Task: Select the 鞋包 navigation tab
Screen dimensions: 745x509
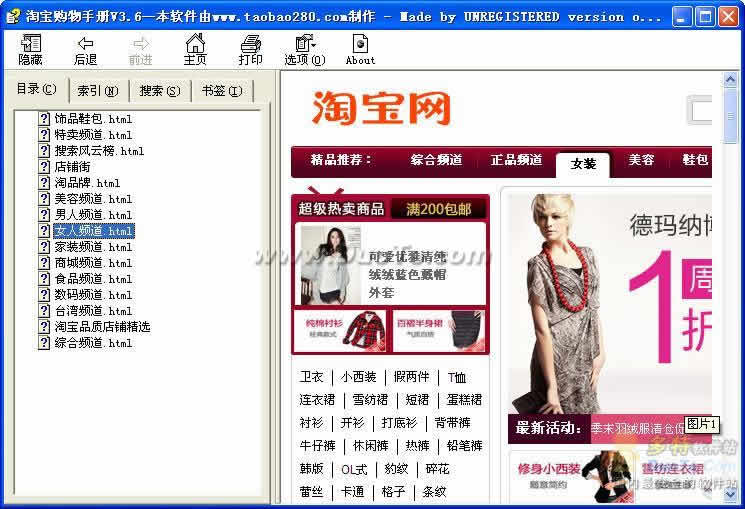Action: coord(695,160)
